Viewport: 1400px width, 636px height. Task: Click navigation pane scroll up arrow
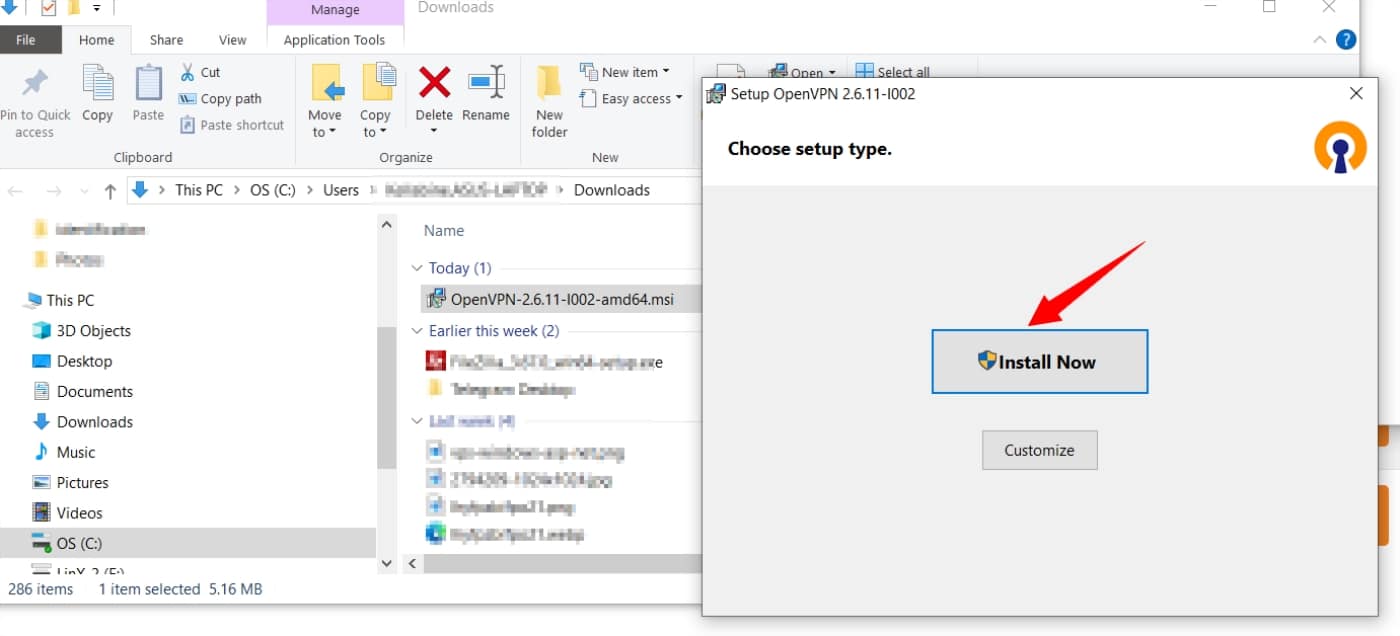[388, 225]
